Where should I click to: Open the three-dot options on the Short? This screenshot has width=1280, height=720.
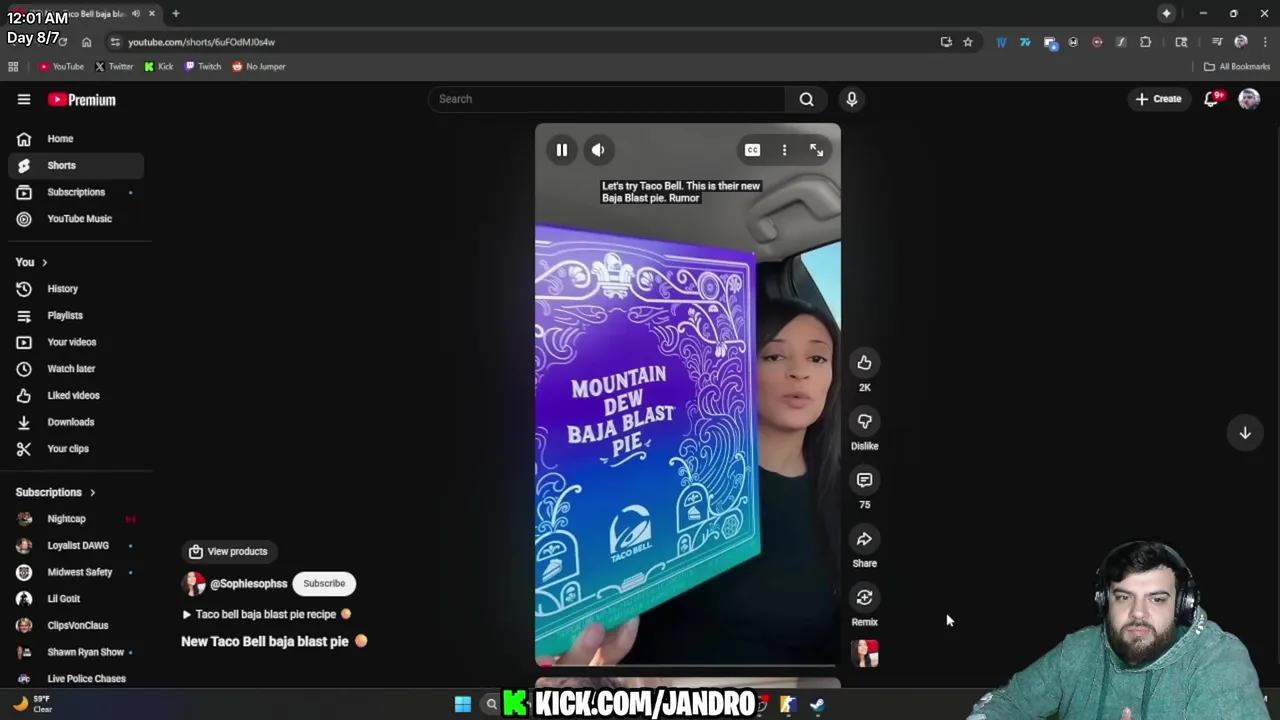[x=784, y=150]
